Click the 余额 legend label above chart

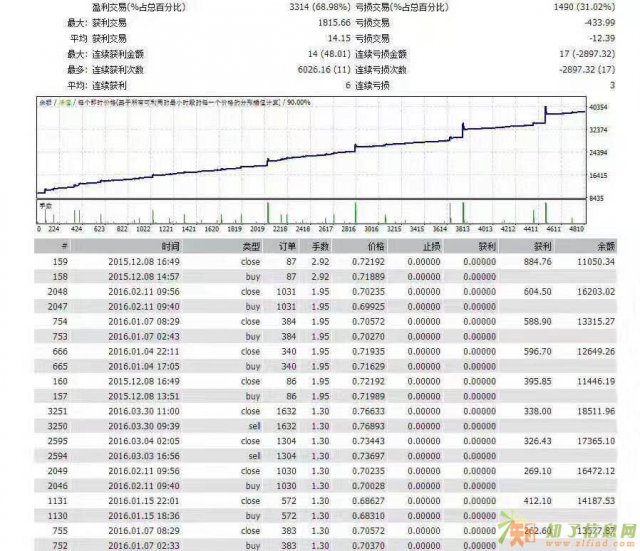44,102
